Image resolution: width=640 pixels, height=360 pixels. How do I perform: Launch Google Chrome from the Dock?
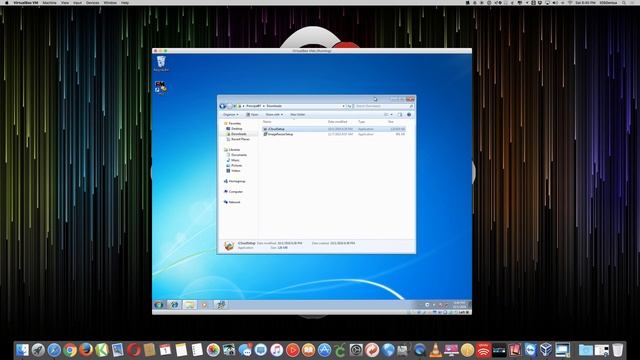point(70,350)
